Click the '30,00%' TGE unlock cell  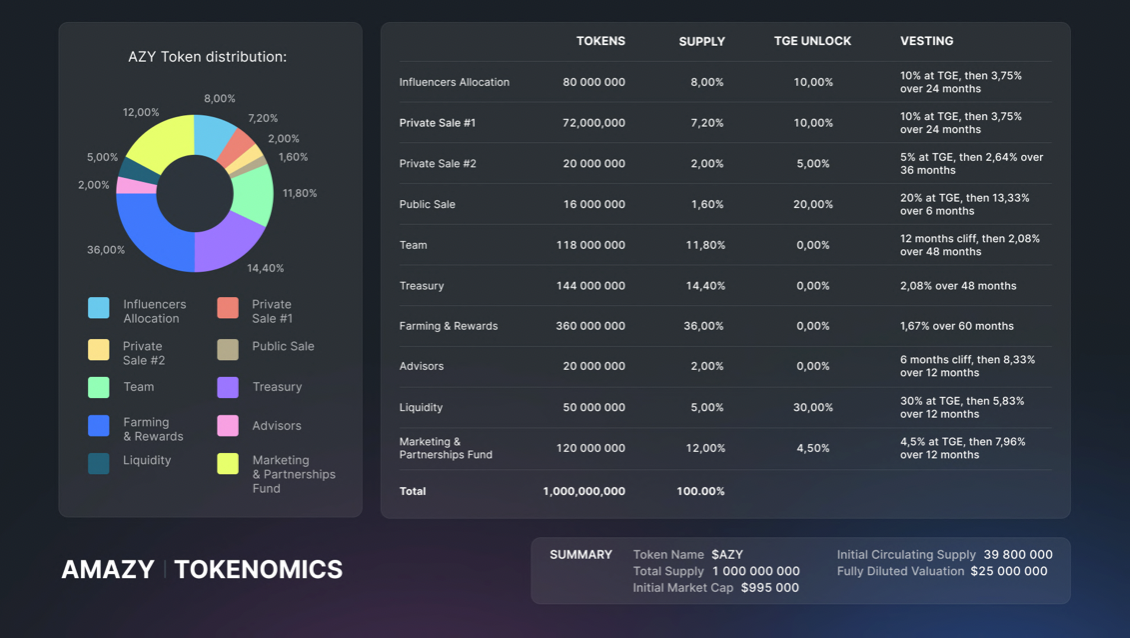coord(813,407)
